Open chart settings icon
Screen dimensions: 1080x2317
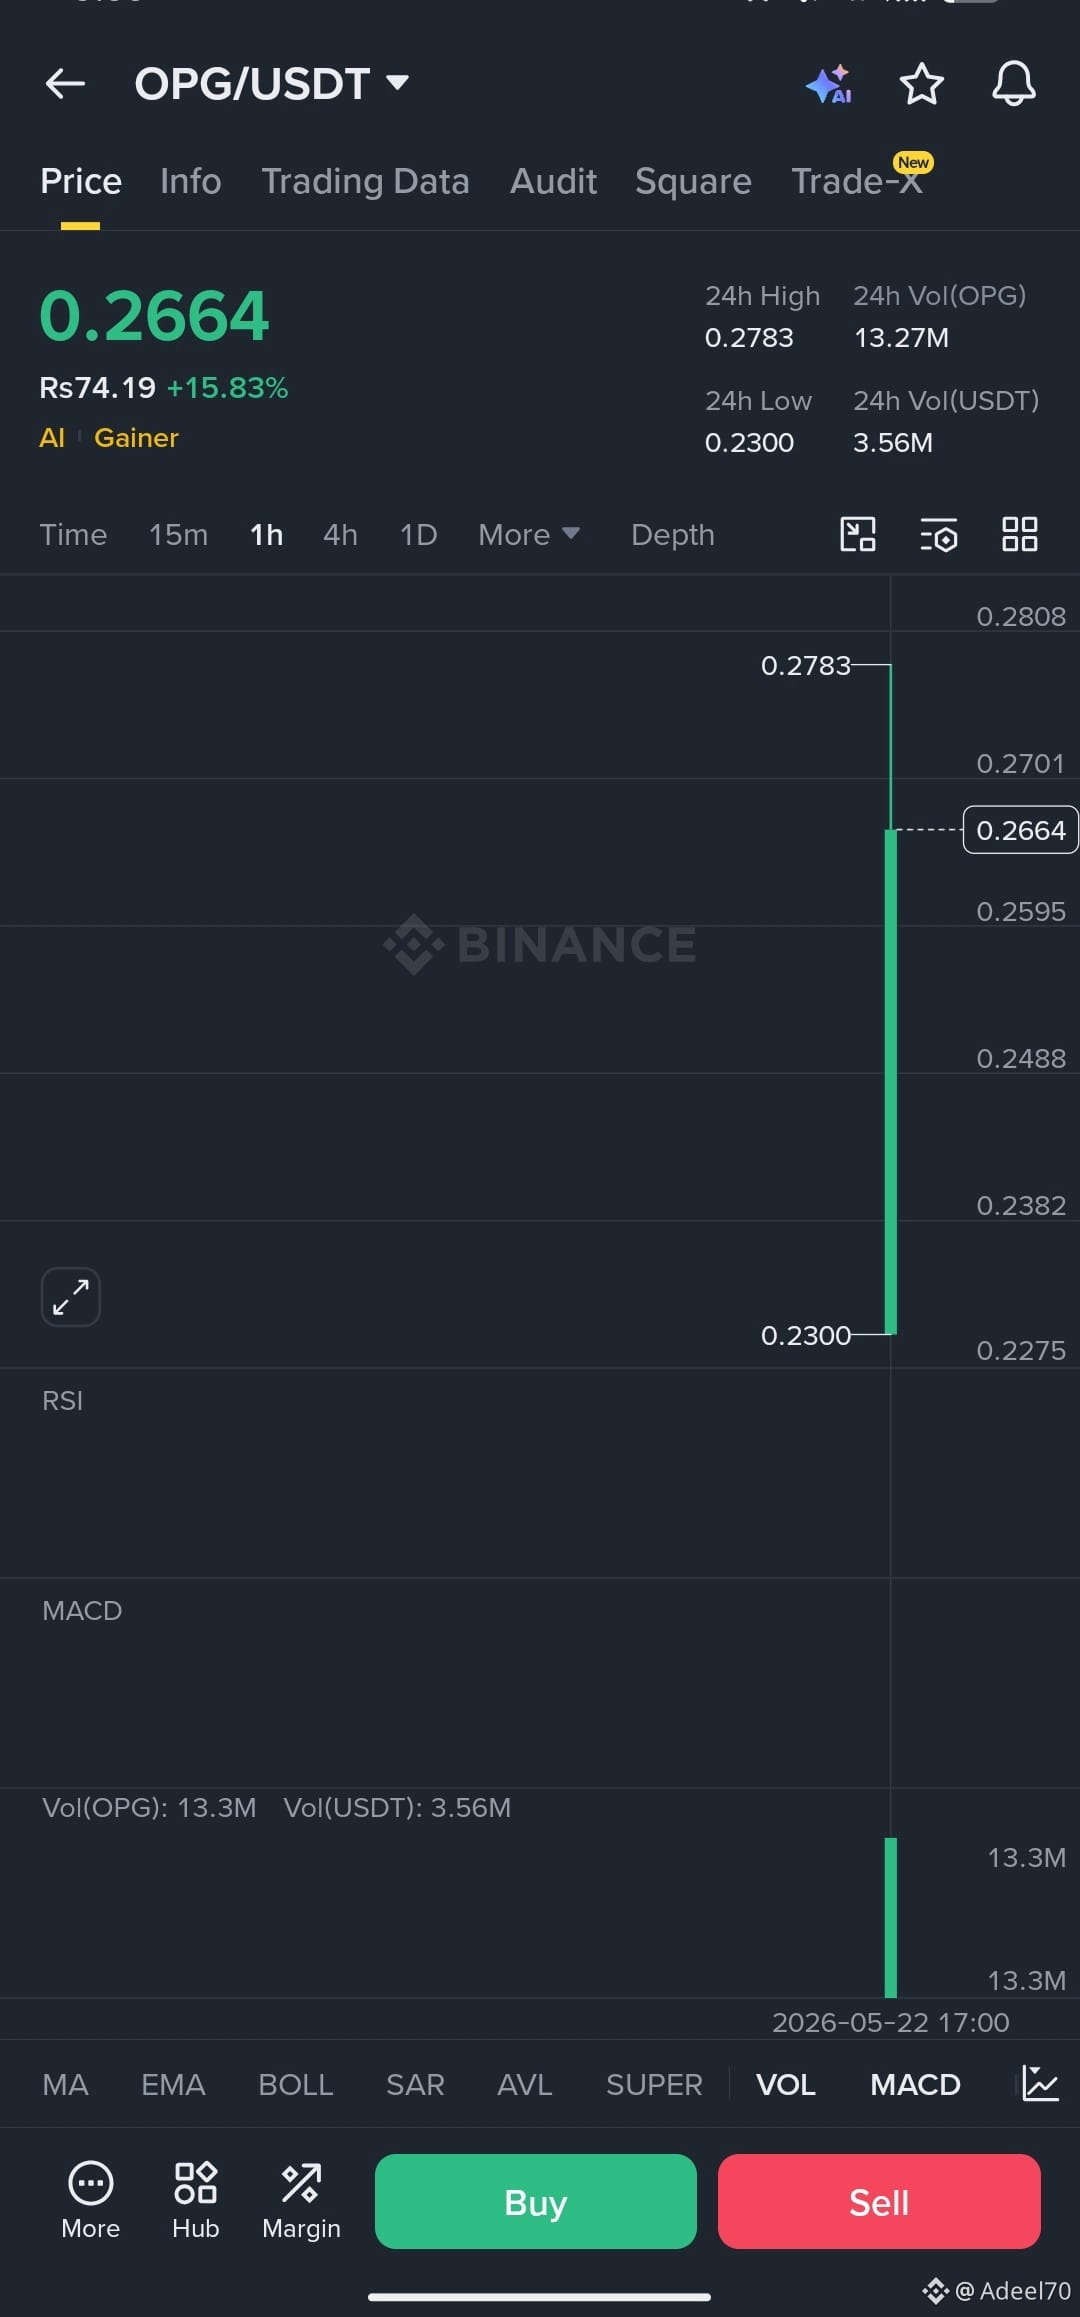939,535
